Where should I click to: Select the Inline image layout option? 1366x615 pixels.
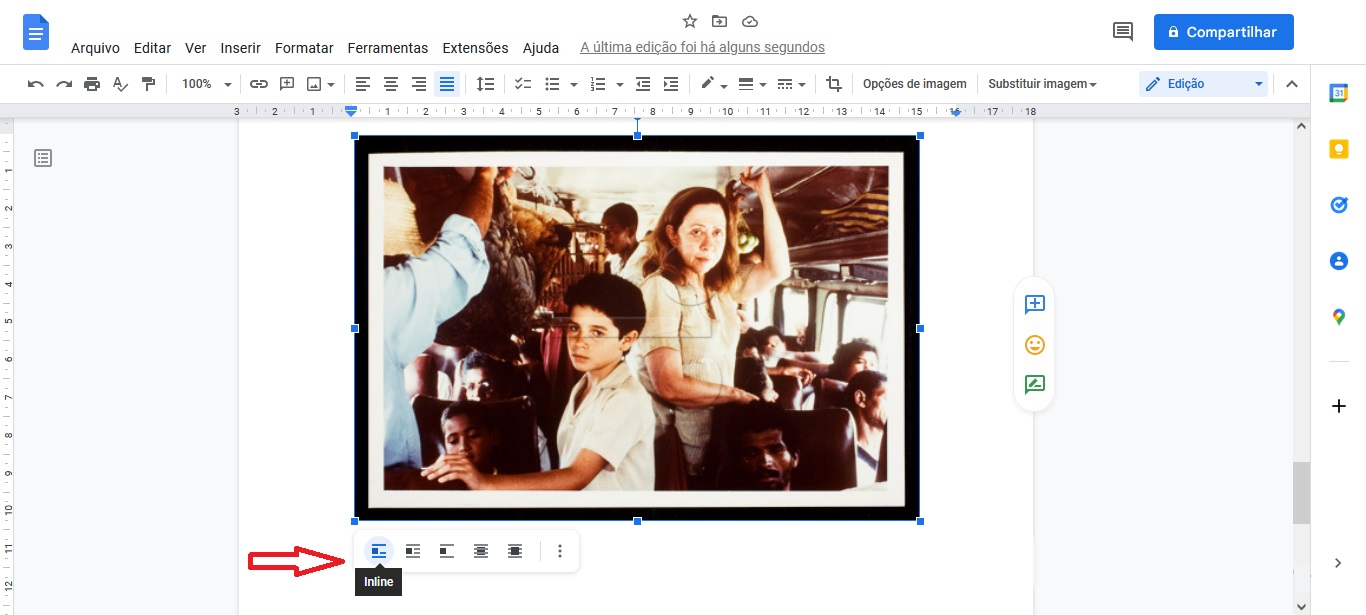click(379, 551)
